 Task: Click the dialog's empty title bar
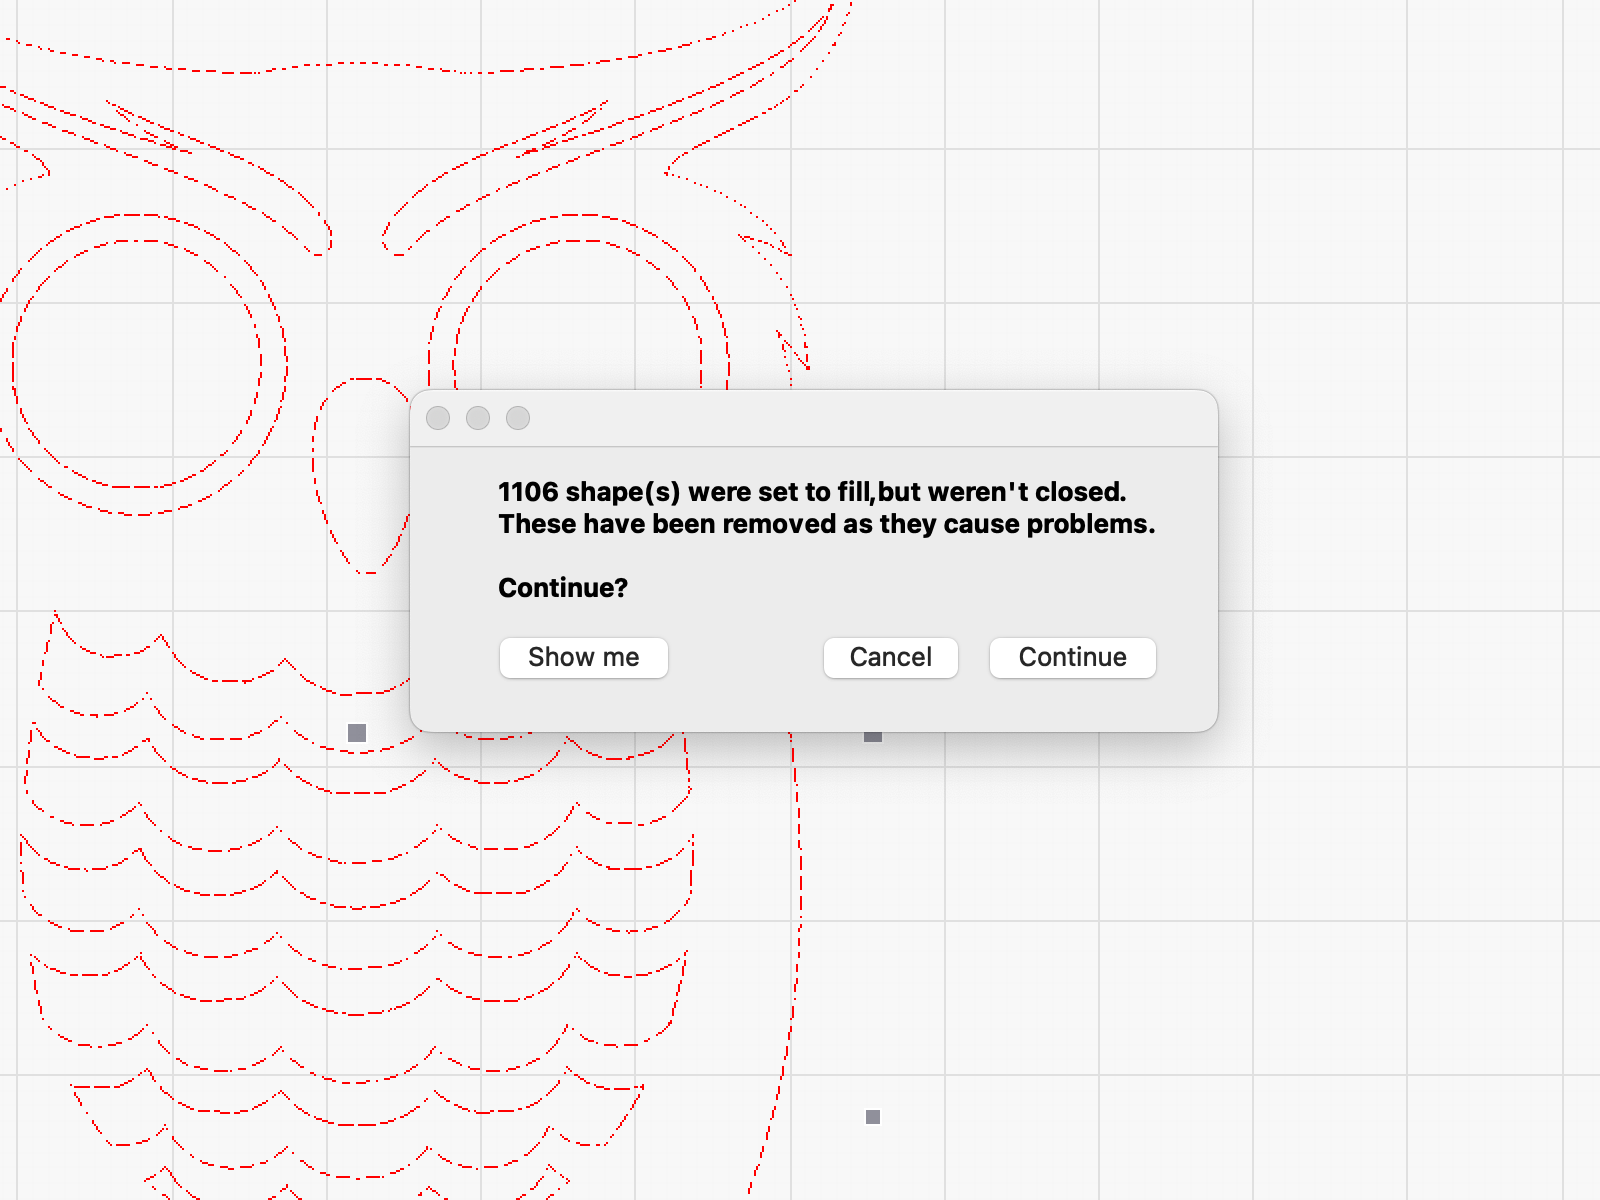850,418
